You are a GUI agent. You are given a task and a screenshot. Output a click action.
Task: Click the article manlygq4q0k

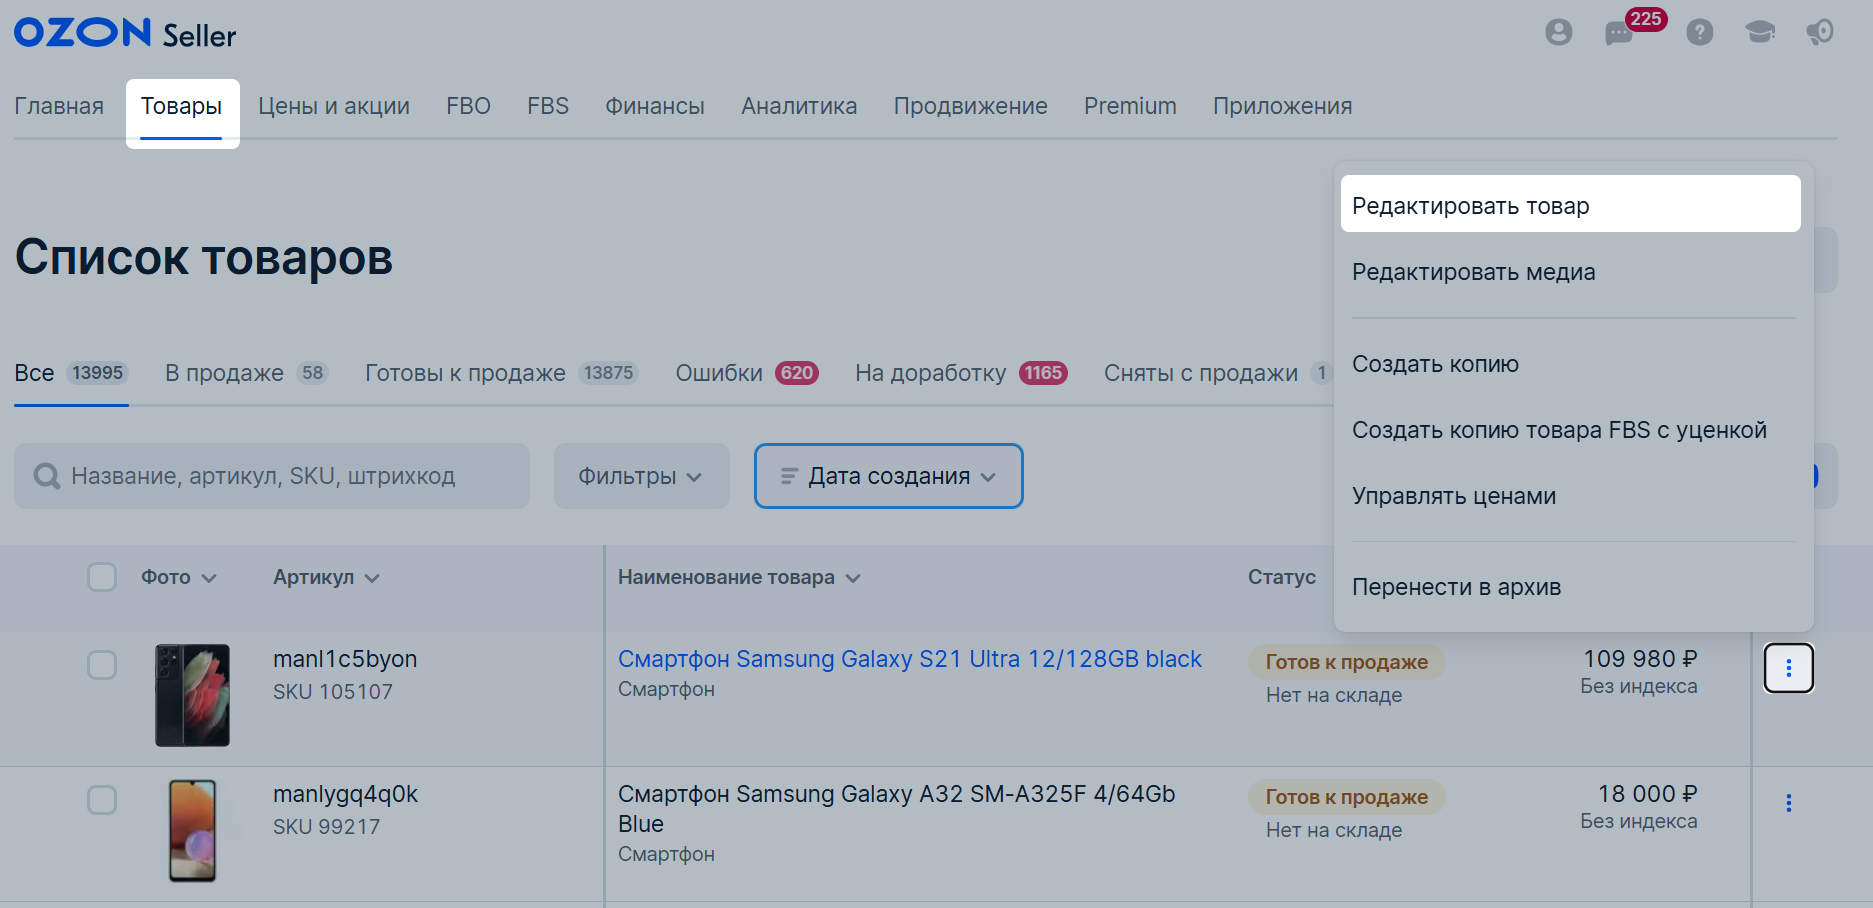pyautogui.click(x=345, y=794)
